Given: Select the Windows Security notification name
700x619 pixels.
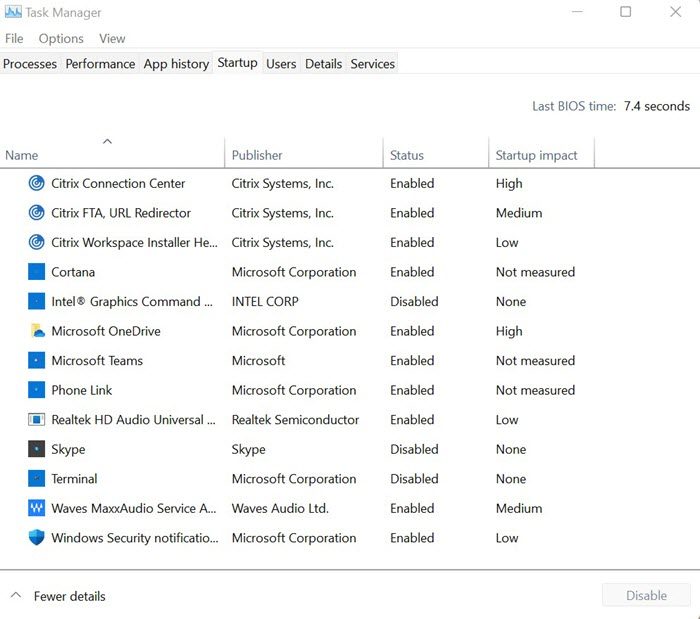Looking at the screenshot, I should (x=135, y=538).
